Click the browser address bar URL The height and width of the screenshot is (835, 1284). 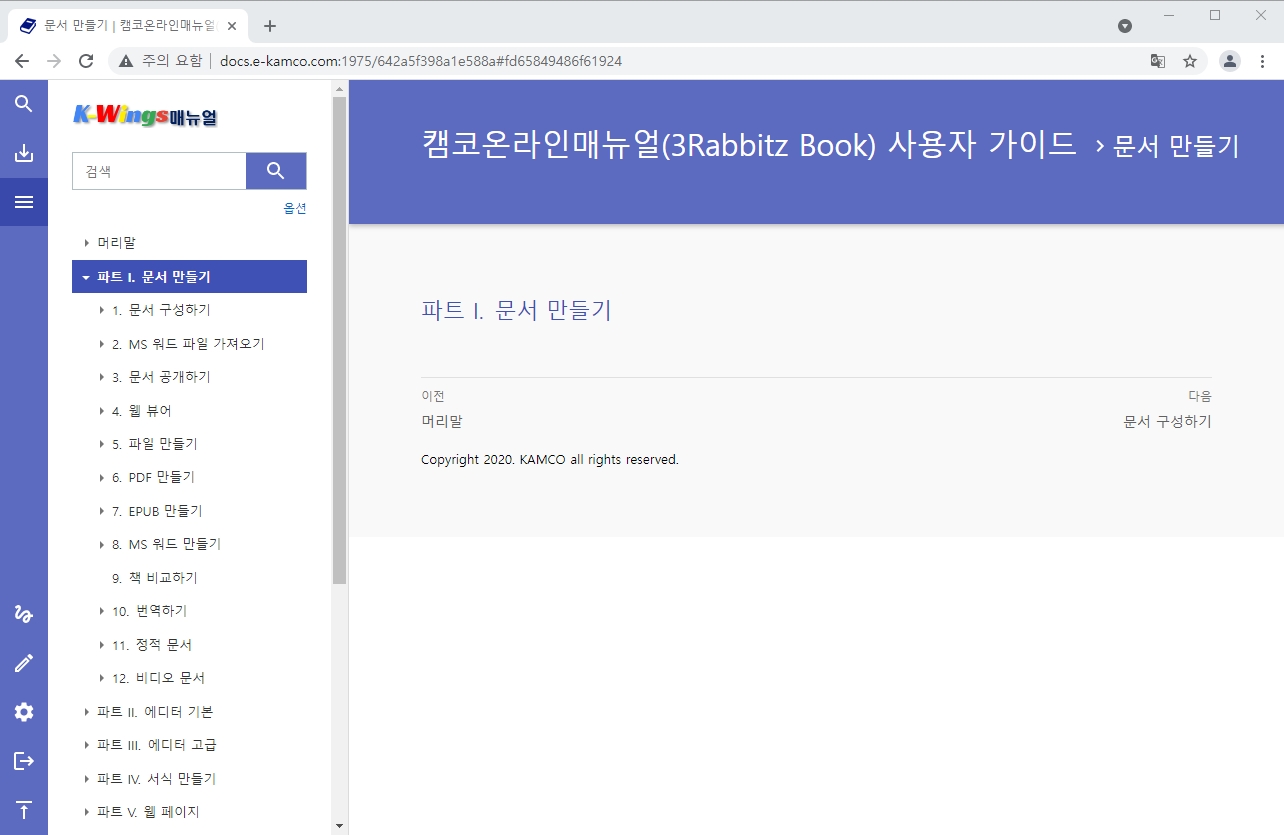click(421, 61)
